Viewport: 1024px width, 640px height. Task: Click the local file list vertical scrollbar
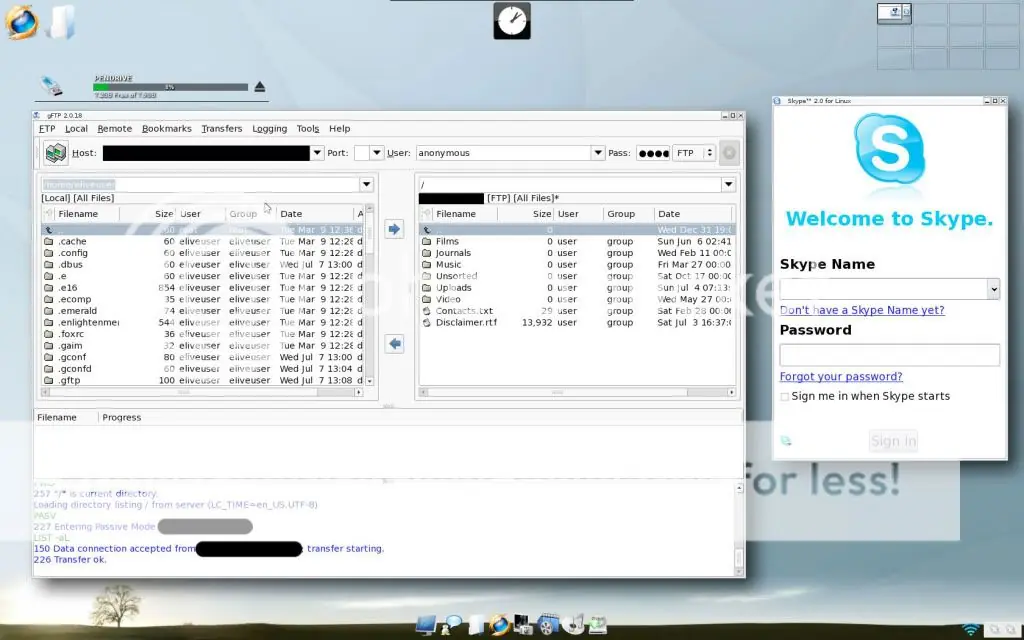pyautogui.click(x=370, y=295)
